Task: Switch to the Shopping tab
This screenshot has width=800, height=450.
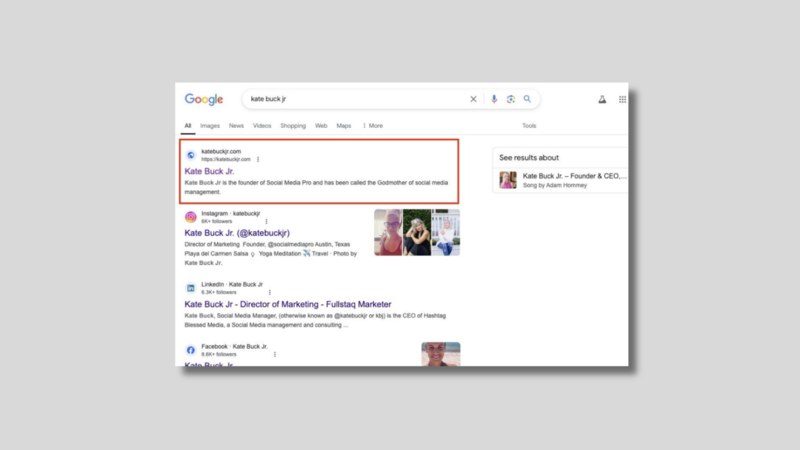Action: coord(293,126)
